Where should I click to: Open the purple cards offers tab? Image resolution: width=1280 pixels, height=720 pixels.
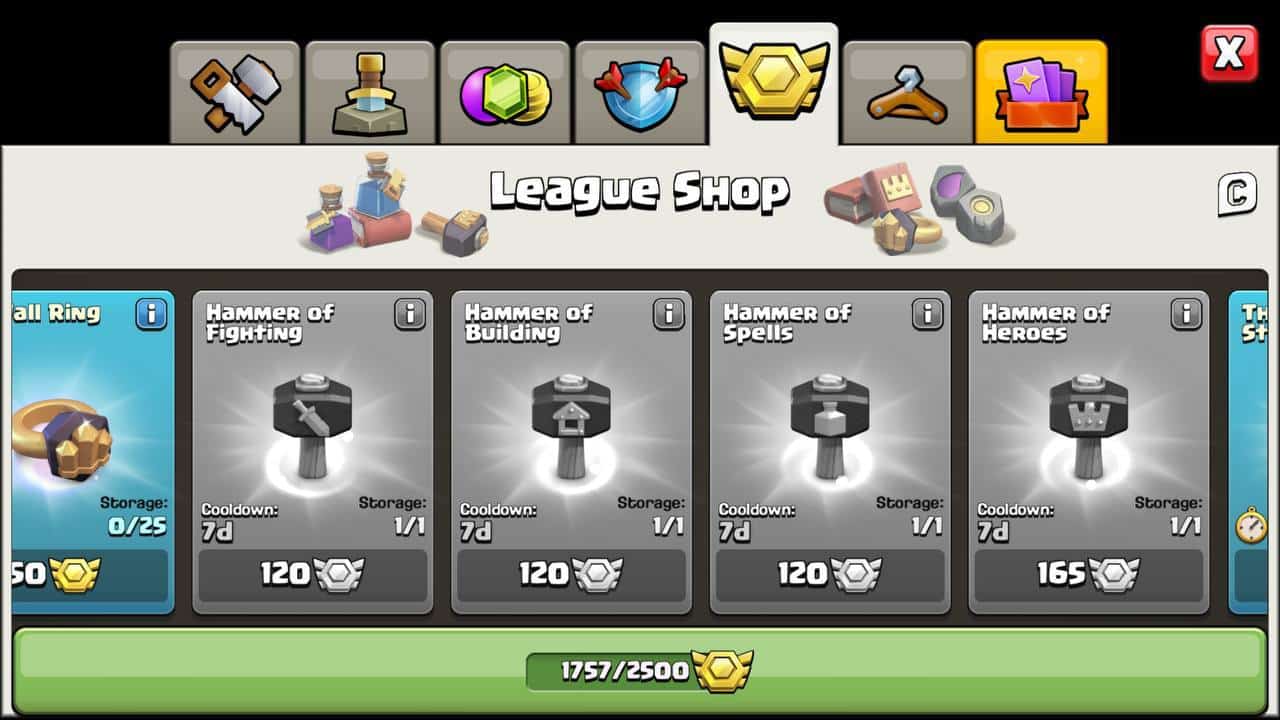1041,93
